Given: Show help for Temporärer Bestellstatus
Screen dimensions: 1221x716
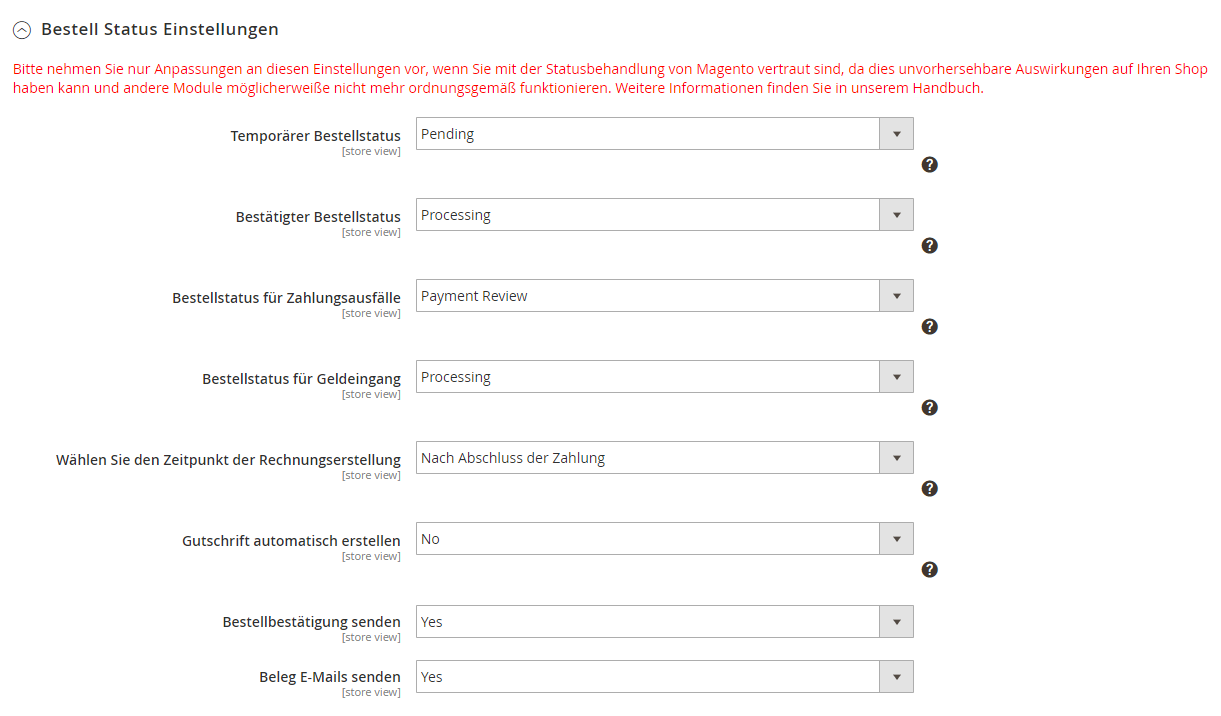Looking at the screenshot, I should pos(929,165).
